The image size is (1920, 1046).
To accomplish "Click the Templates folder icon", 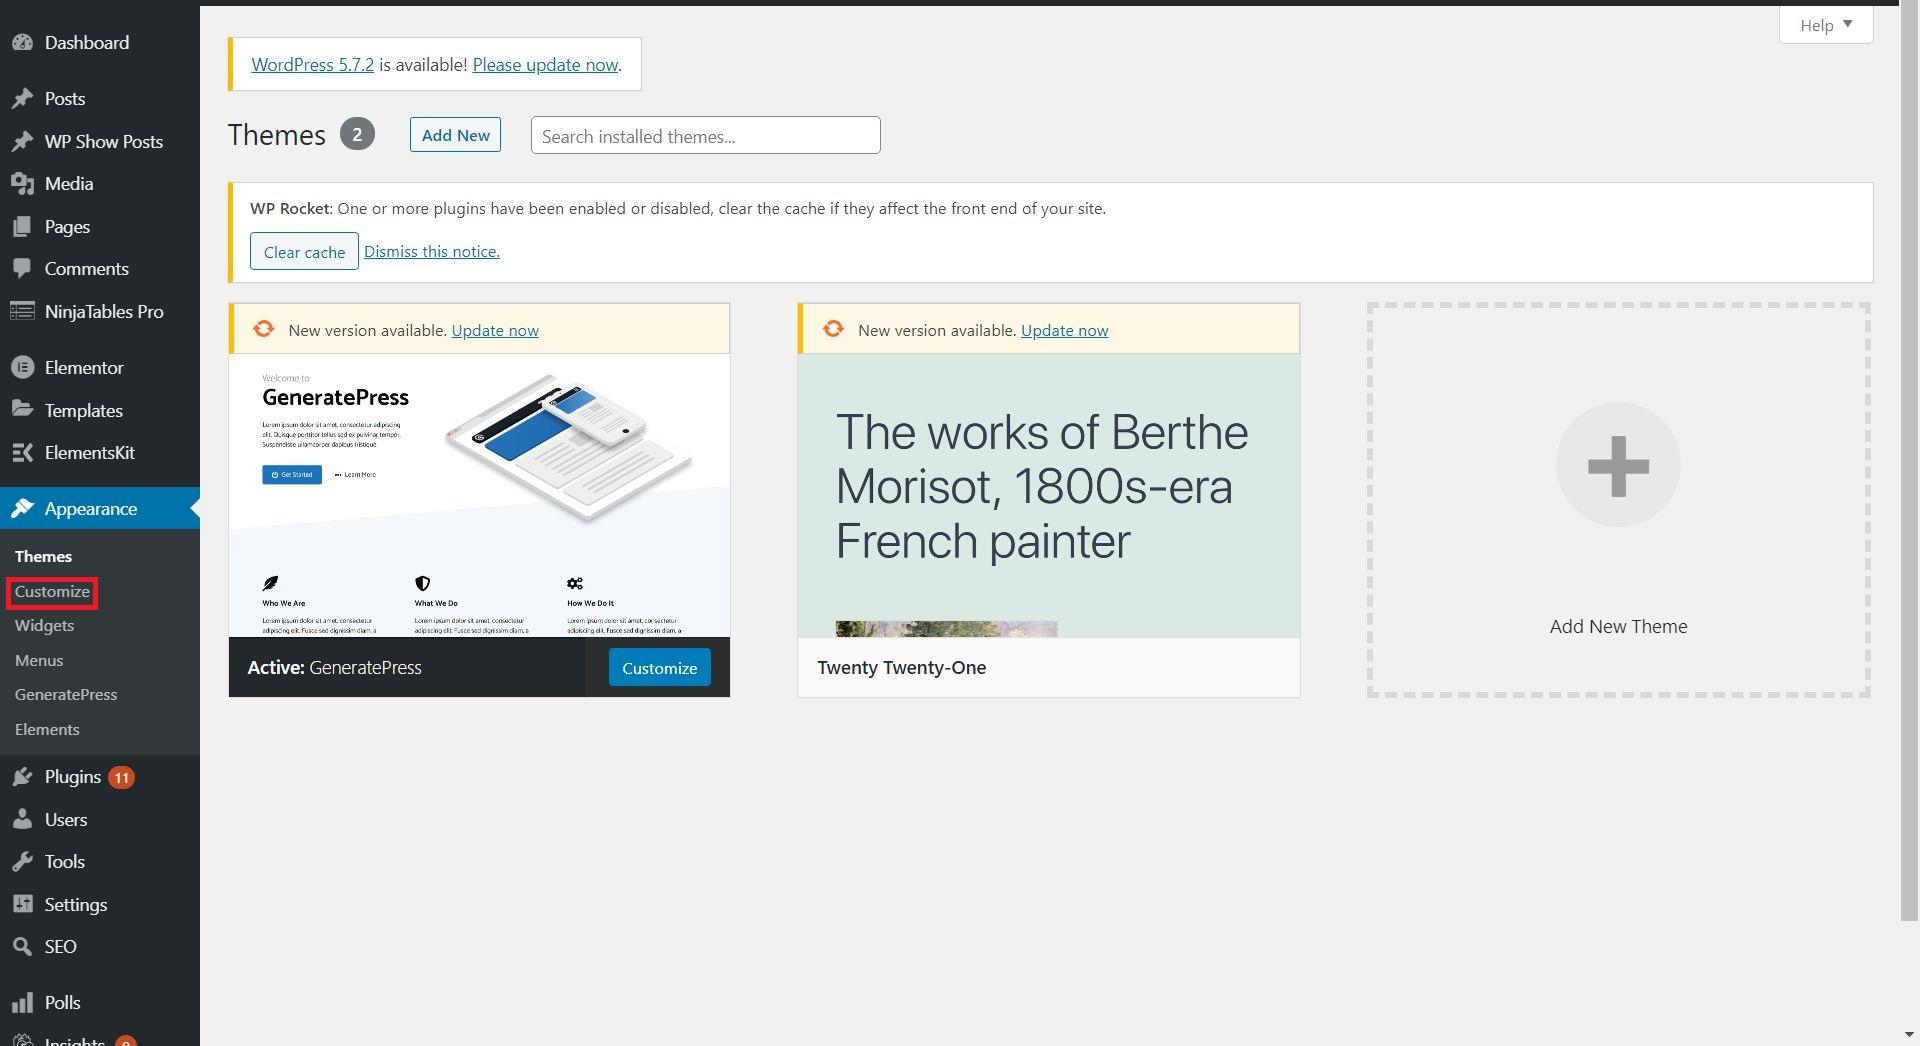I will pyautogui.click(x=22, y=411).
